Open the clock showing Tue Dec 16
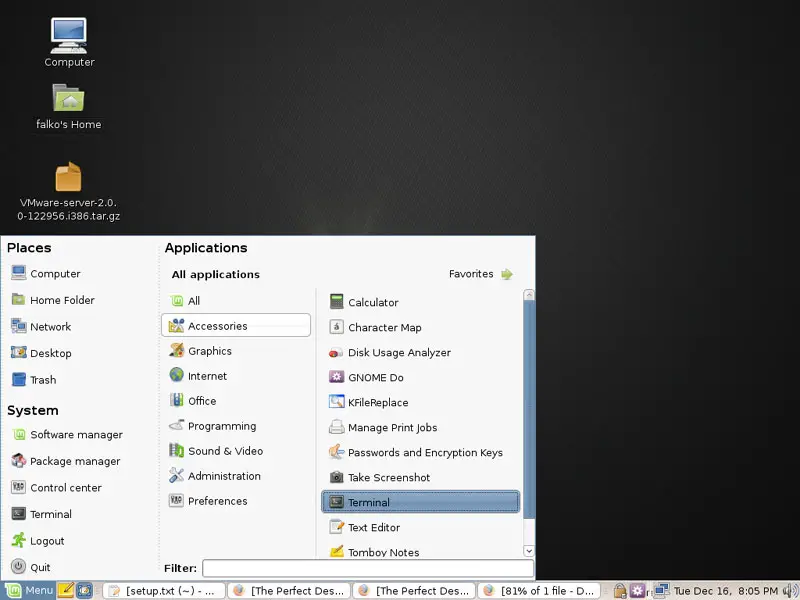 click(x=726, y=591)
